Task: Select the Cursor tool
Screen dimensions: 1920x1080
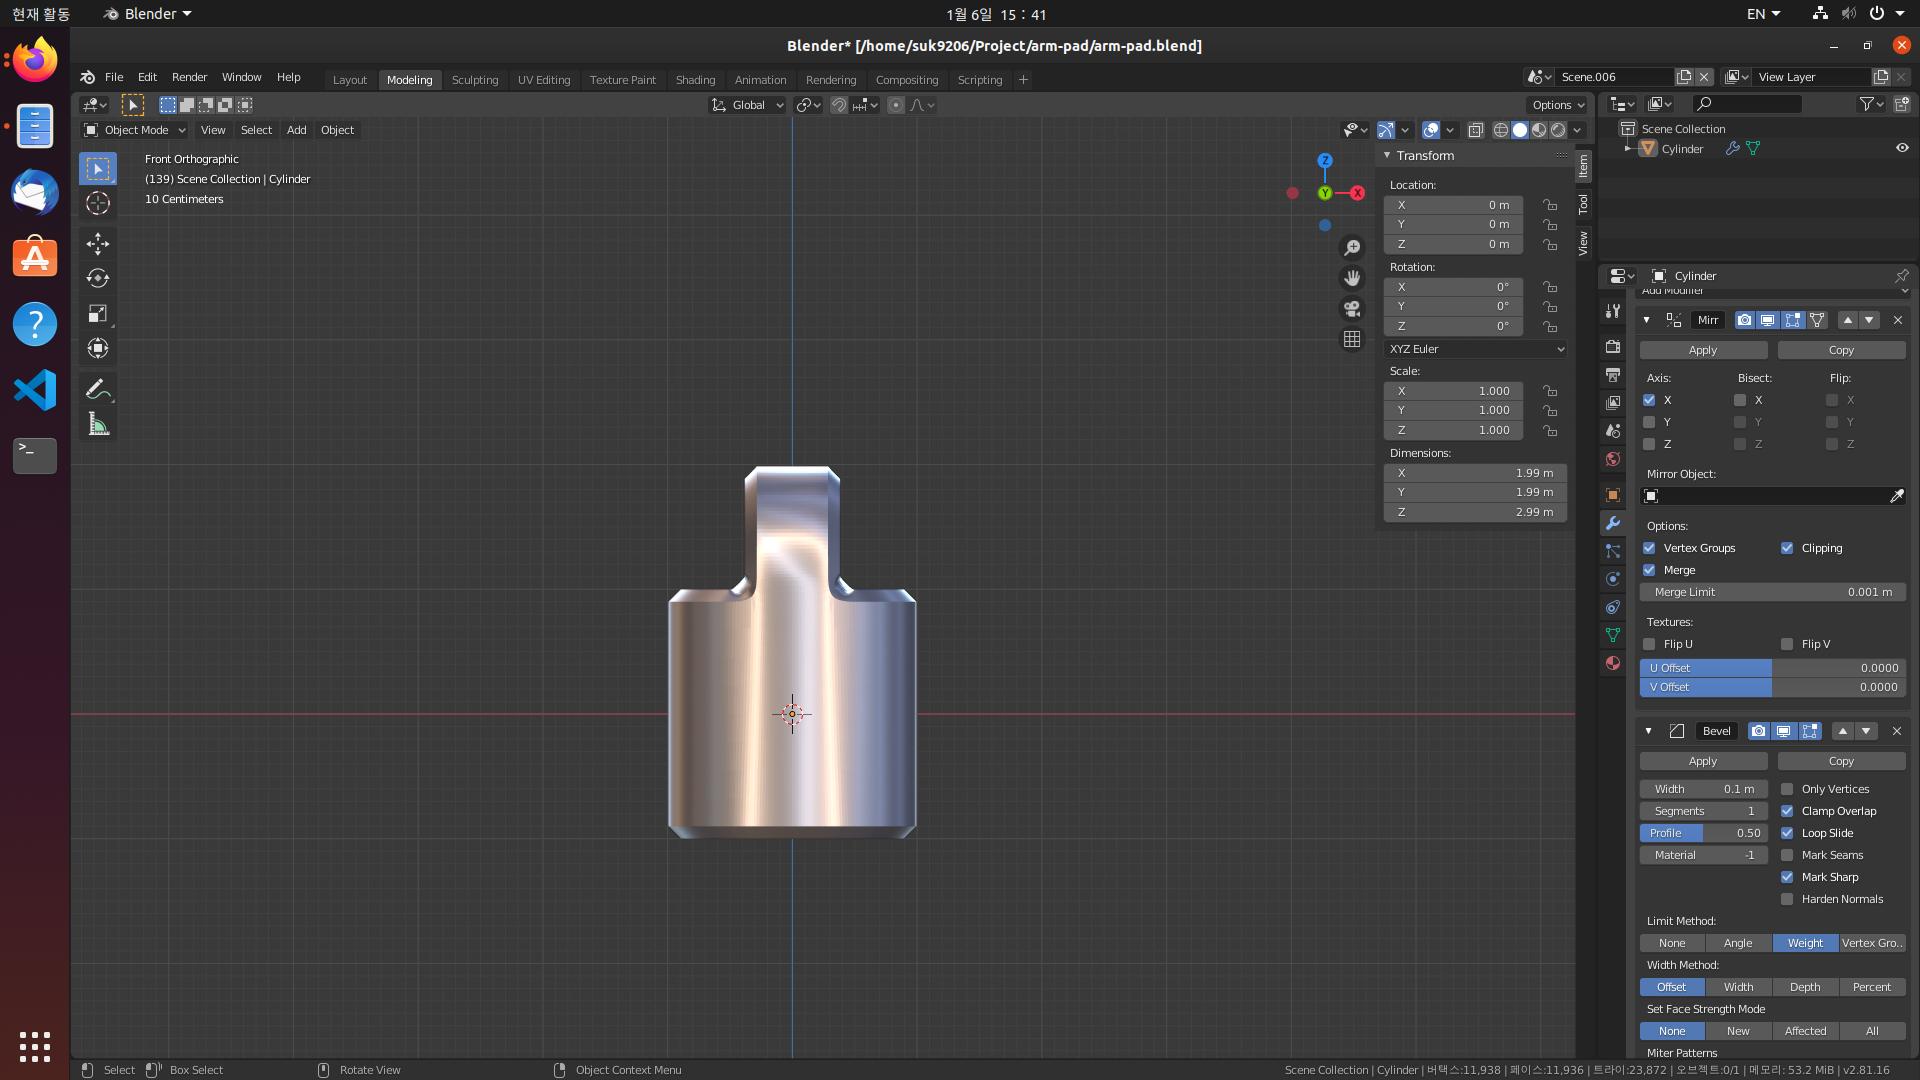Action: pyautogui.click(x=98, y=203)
